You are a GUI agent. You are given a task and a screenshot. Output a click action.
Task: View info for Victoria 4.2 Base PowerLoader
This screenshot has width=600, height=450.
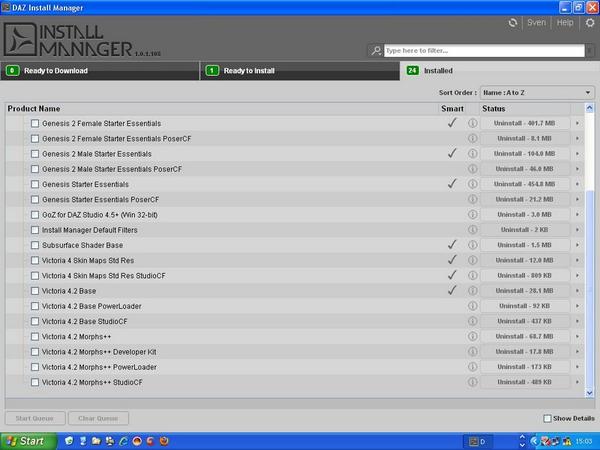click(x=473, y=306)
